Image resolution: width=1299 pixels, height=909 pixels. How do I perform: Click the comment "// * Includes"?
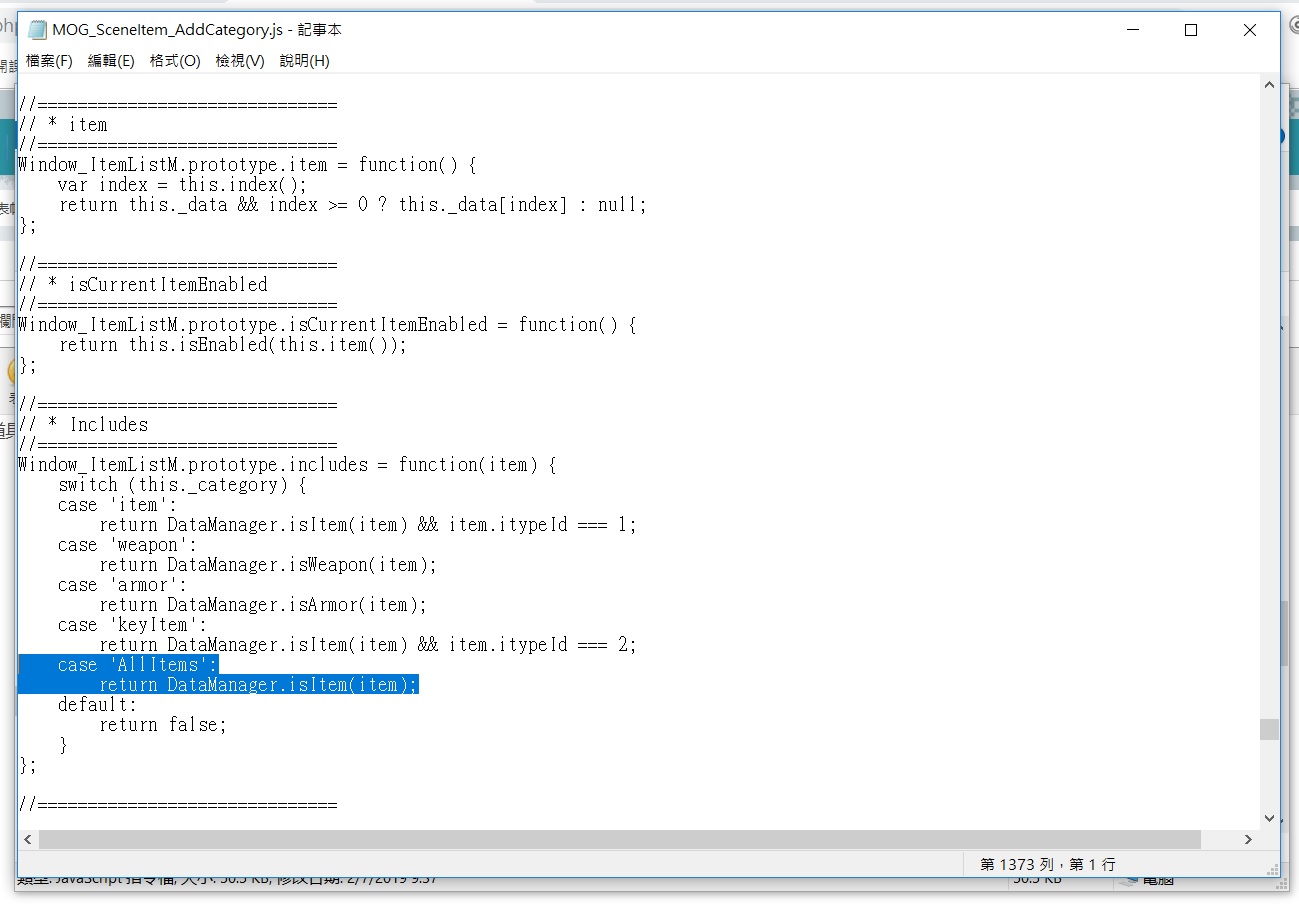click(x=83, y=425)
